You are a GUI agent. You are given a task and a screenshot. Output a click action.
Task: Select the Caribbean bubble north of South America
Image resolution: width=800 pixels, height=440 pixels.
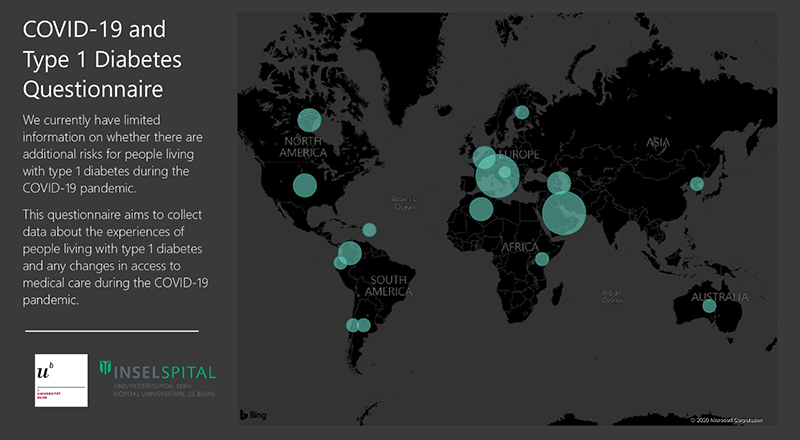[x=369, y=230]
